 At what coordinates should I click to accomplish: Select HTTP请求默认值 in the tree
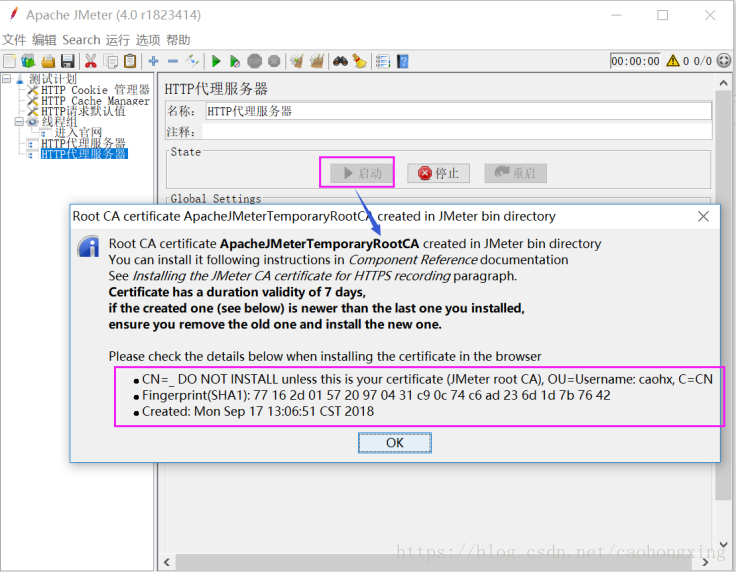pyautogui.click(x=83, y=111)
